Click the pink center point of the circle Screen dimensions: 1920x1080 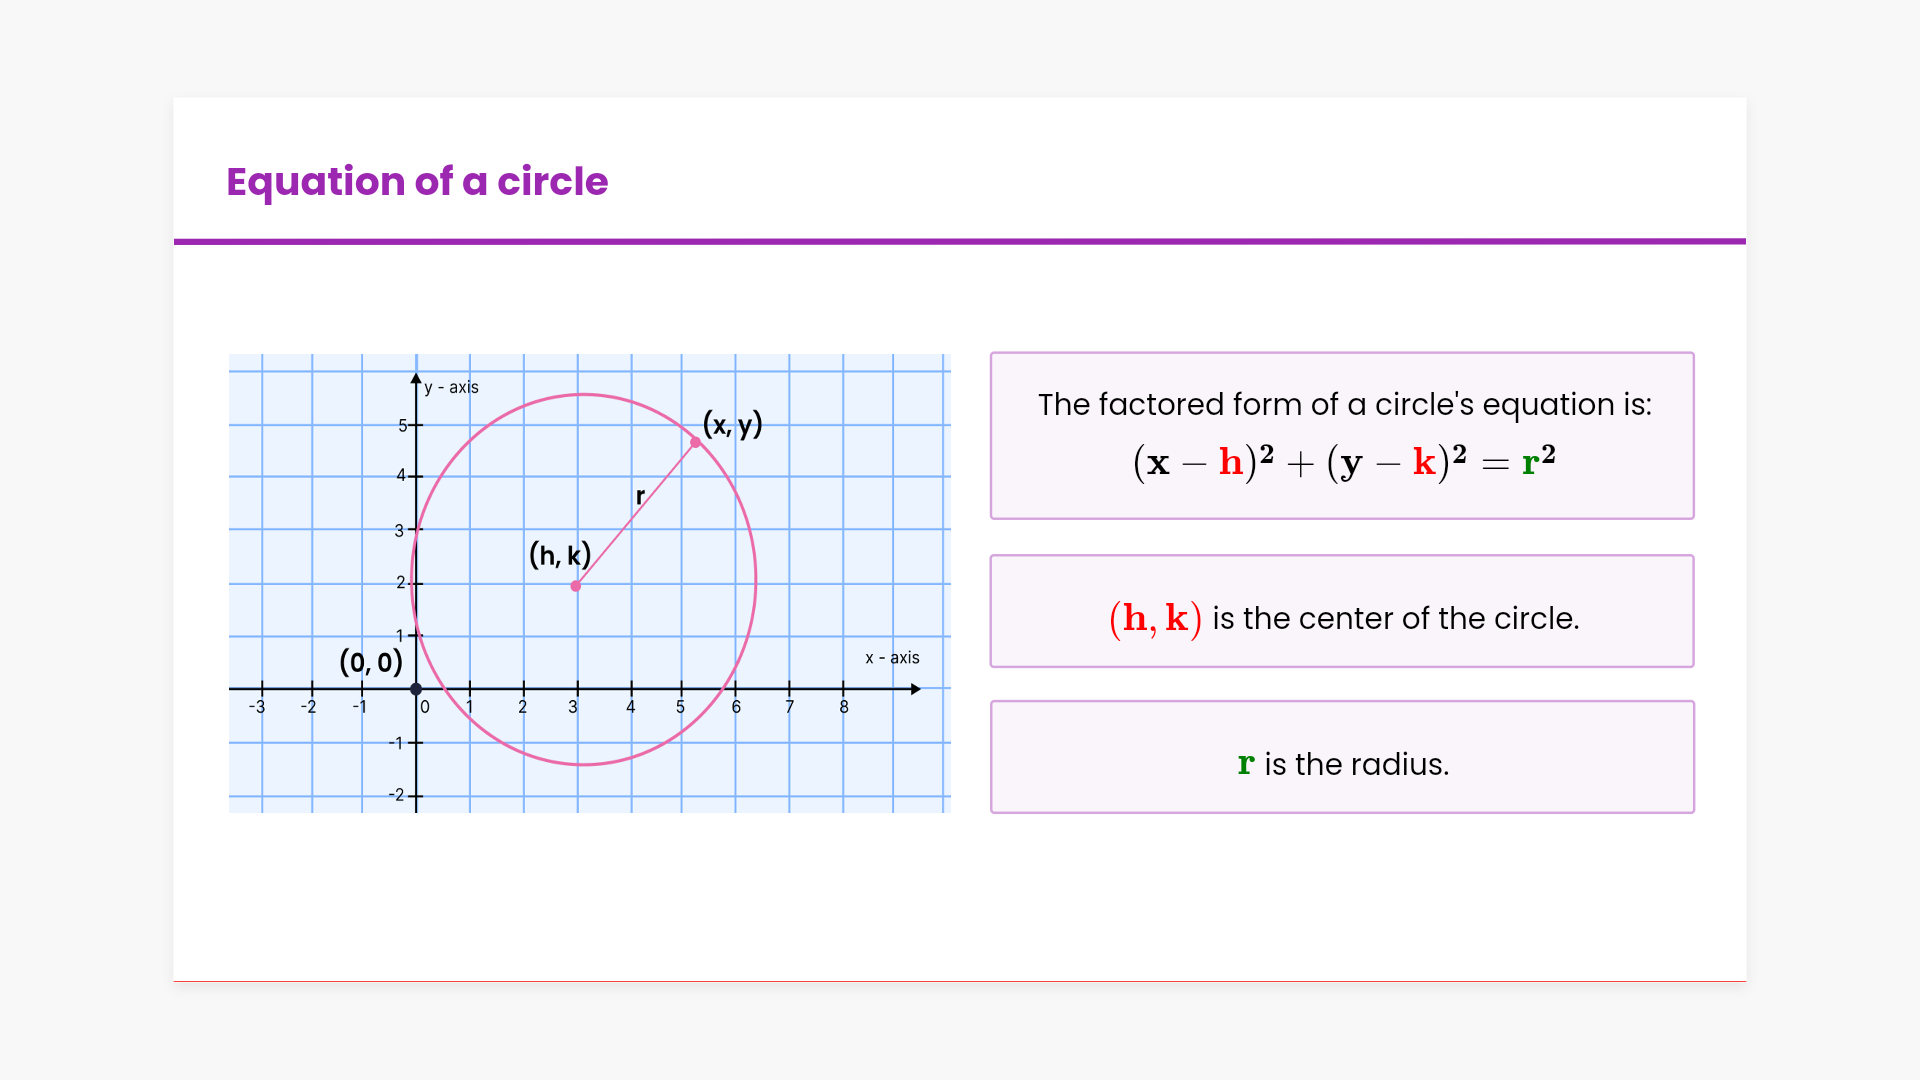point(576,586)
